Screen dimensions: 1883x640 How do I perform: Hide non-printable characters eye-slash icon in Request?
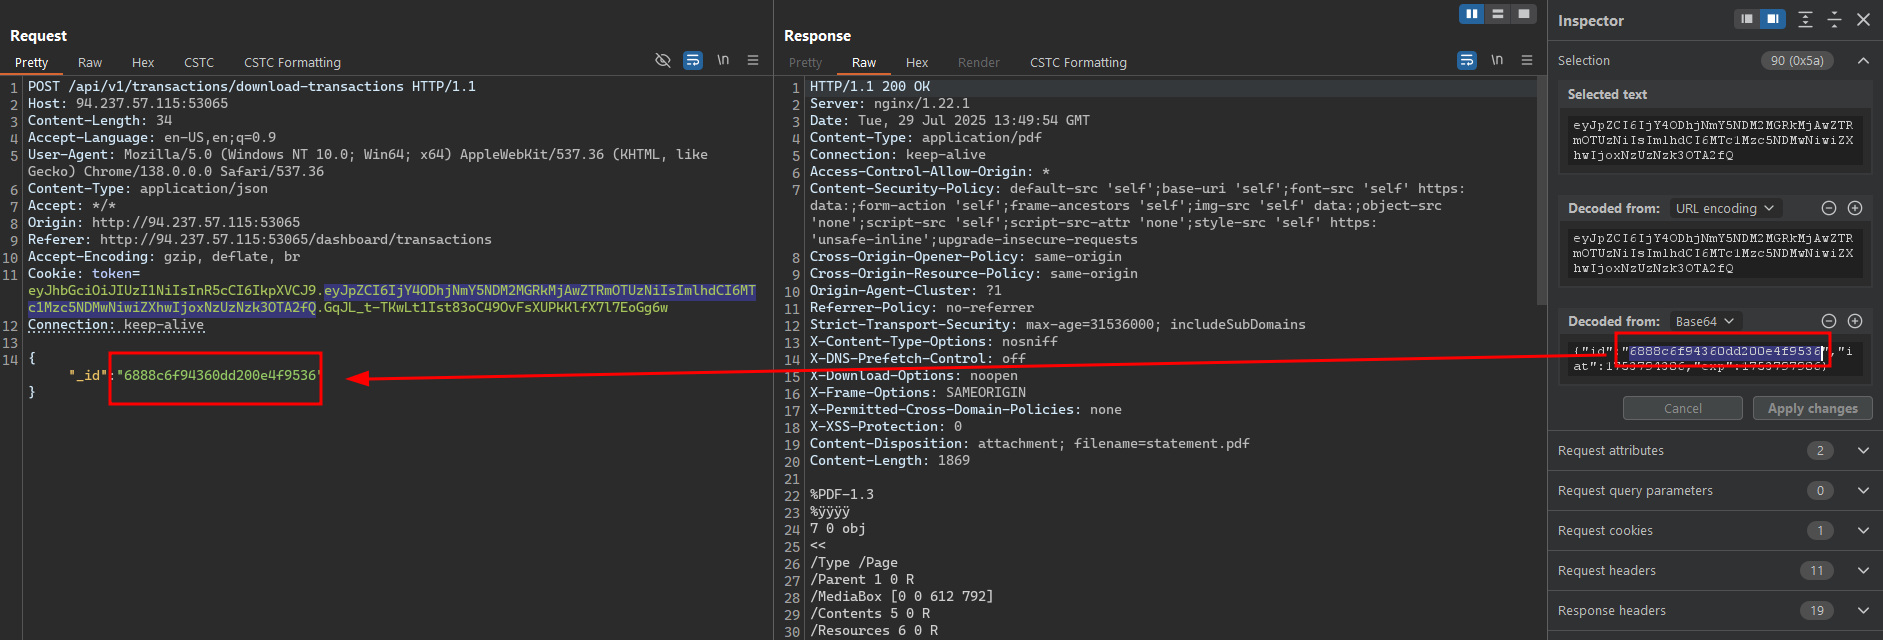click(x=663, y=61)
